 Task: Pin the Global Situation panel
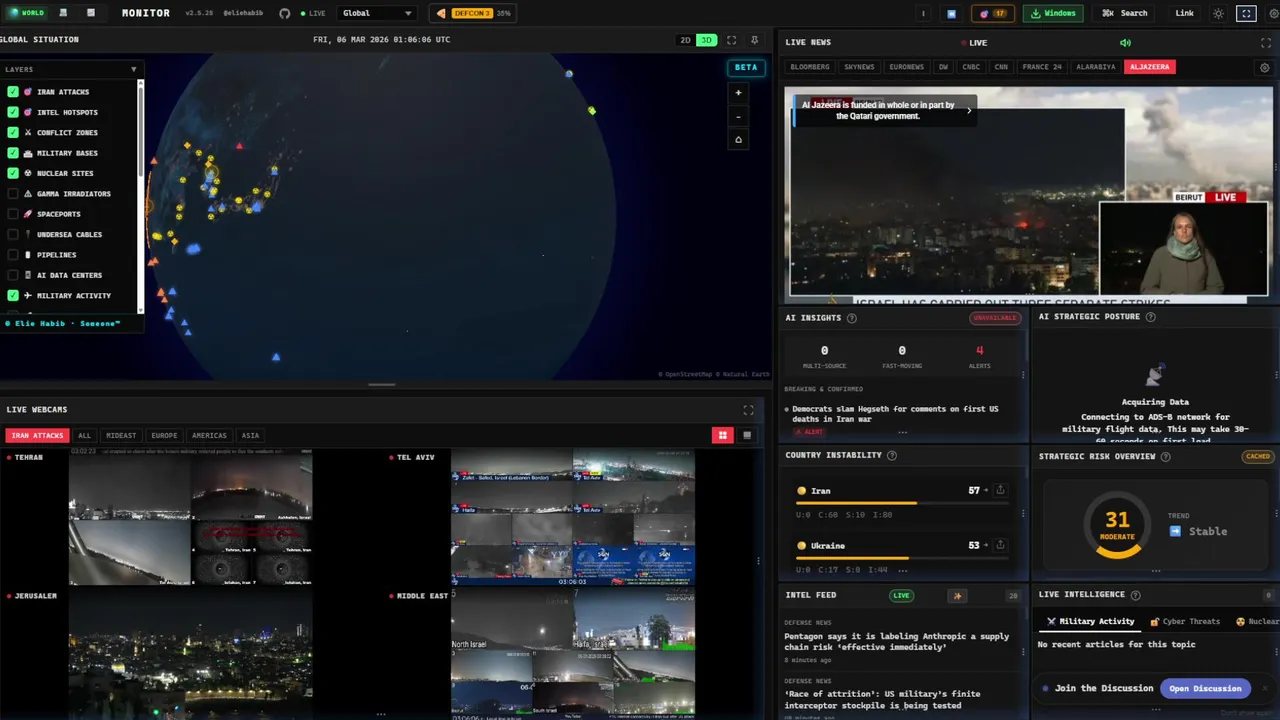point(754,40)
